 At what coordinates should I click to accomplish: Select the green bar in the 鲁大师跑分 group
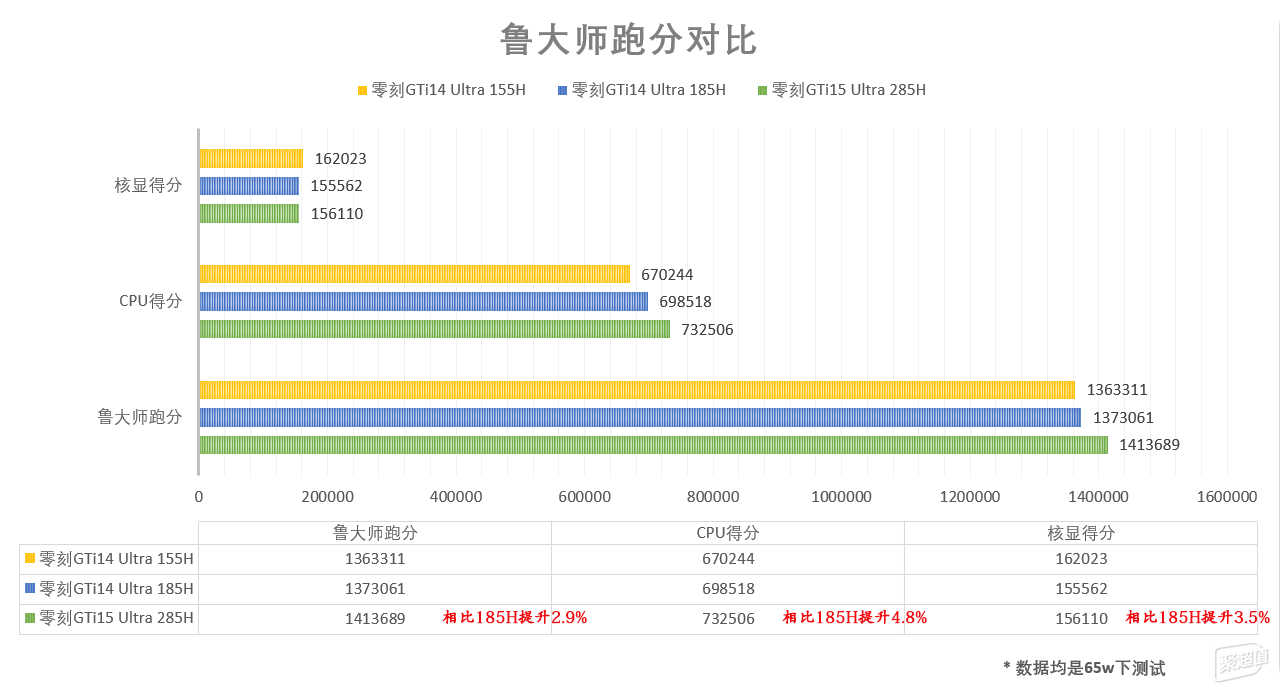pos(653,445)
